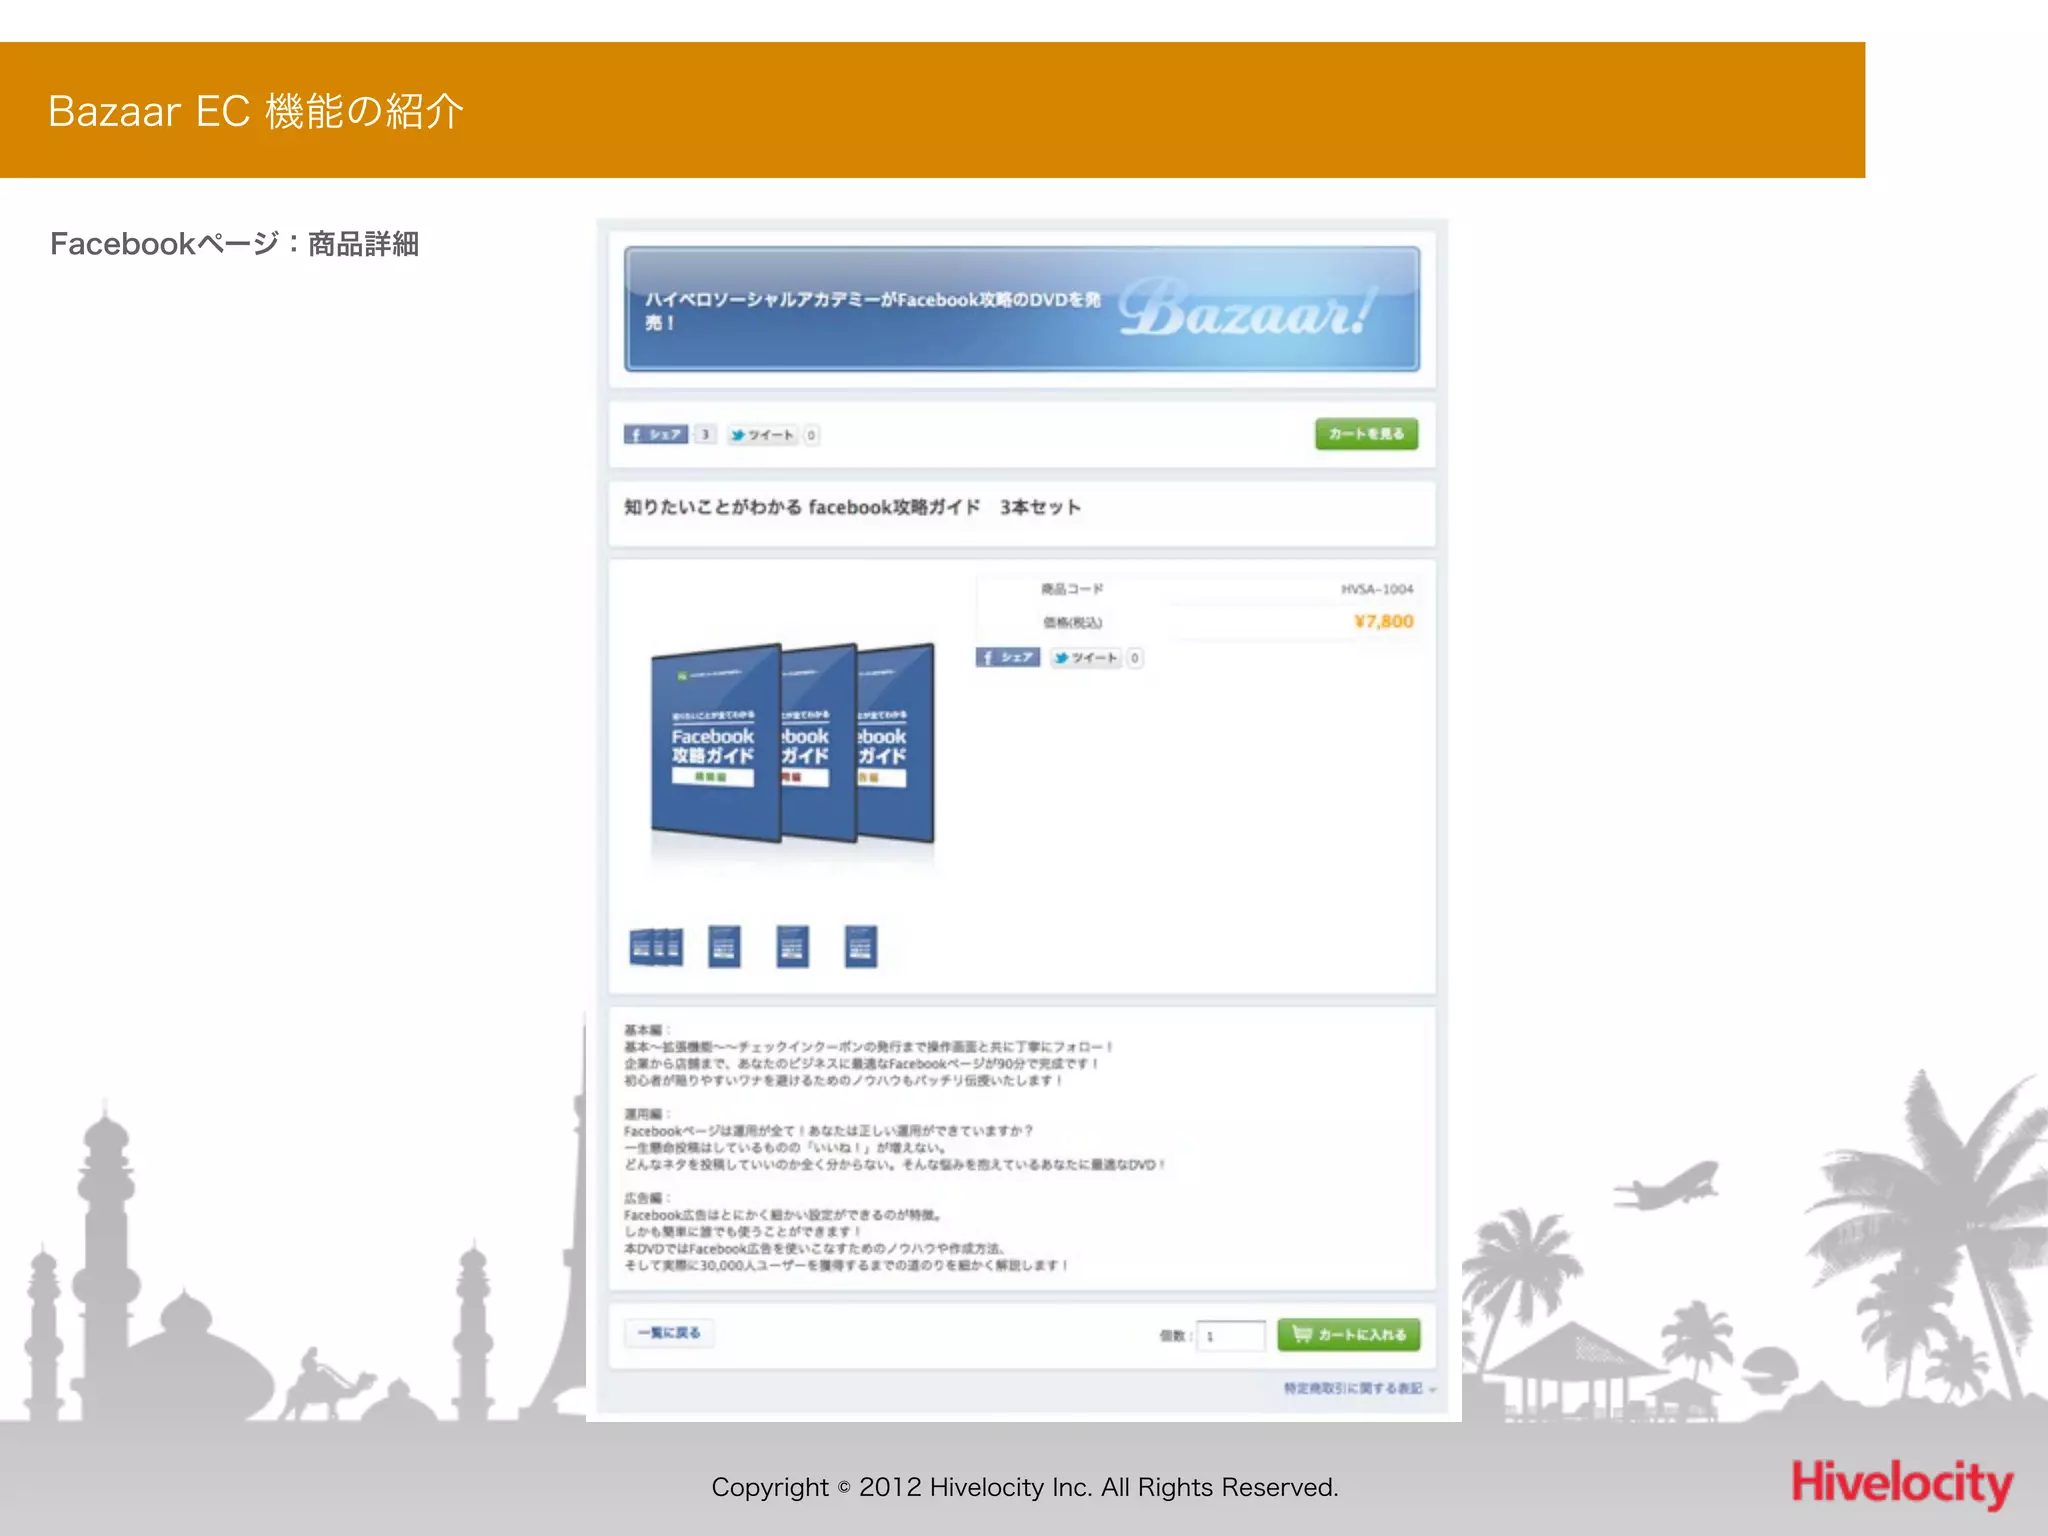The image size is (2048, 1536).
Task: Click the Facebook シェア button under the price
Action: (1008, 657)
